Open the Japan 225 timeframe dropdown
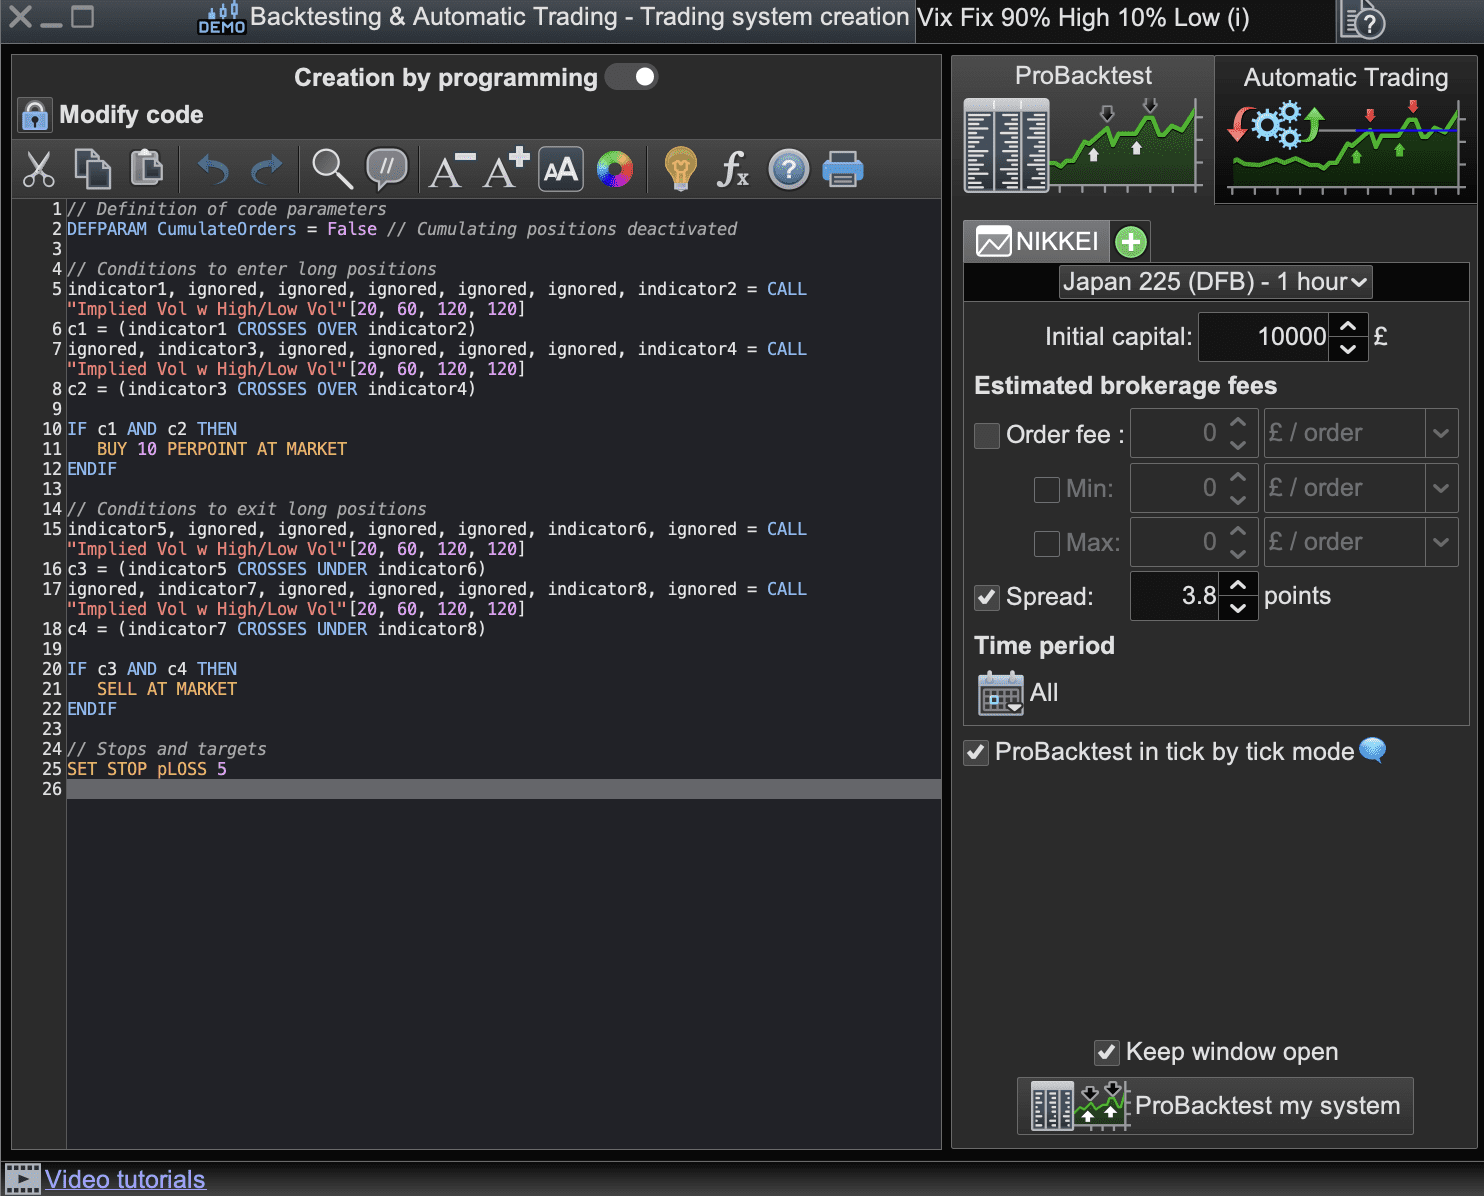1484x1196 pixels. click(1215, 282)
